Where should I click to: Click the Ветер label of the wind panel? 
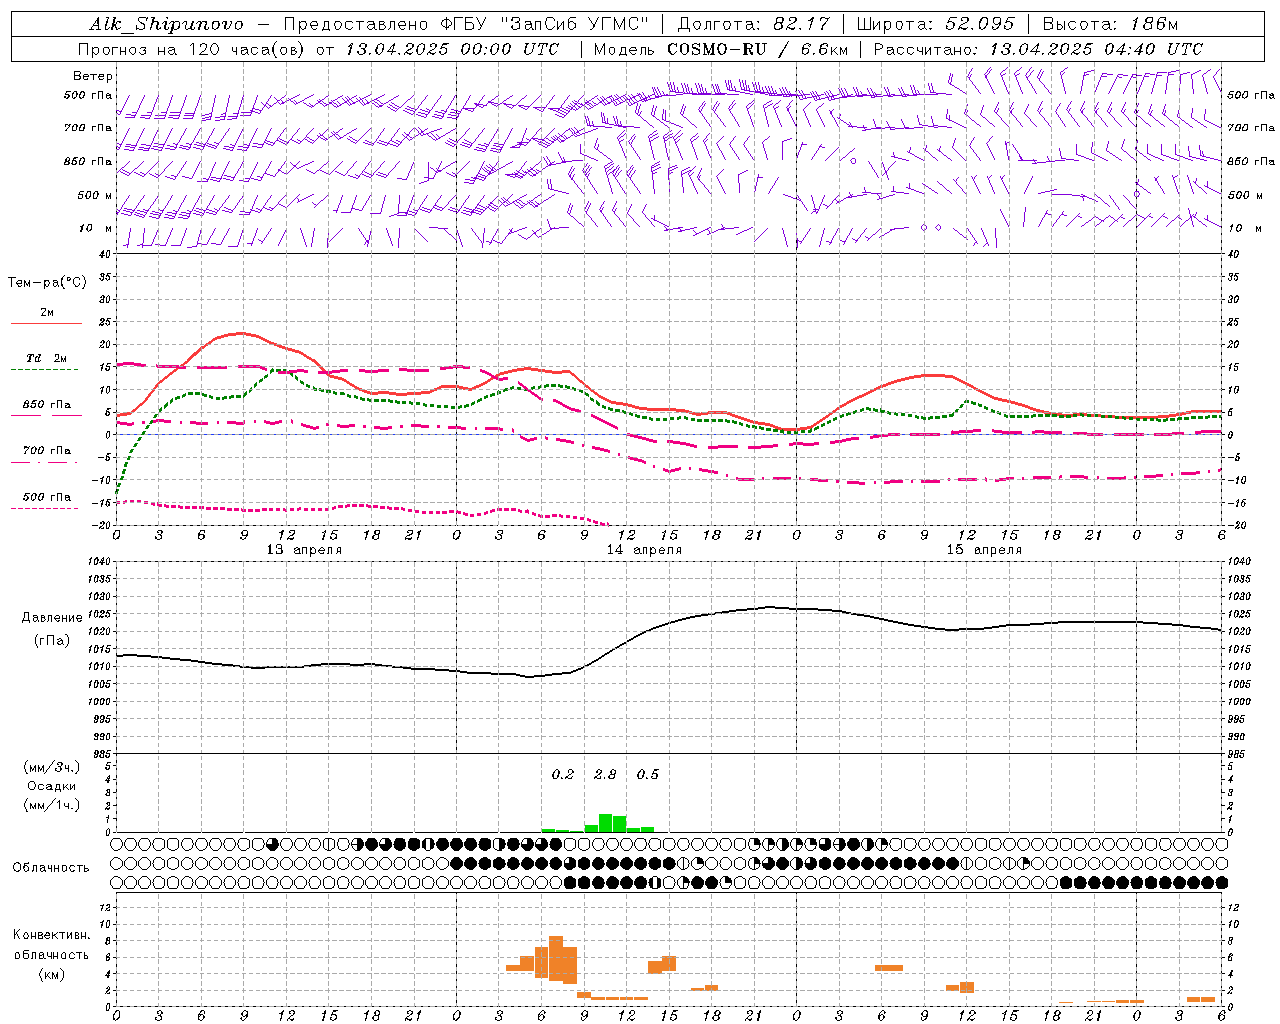[93, 76]
